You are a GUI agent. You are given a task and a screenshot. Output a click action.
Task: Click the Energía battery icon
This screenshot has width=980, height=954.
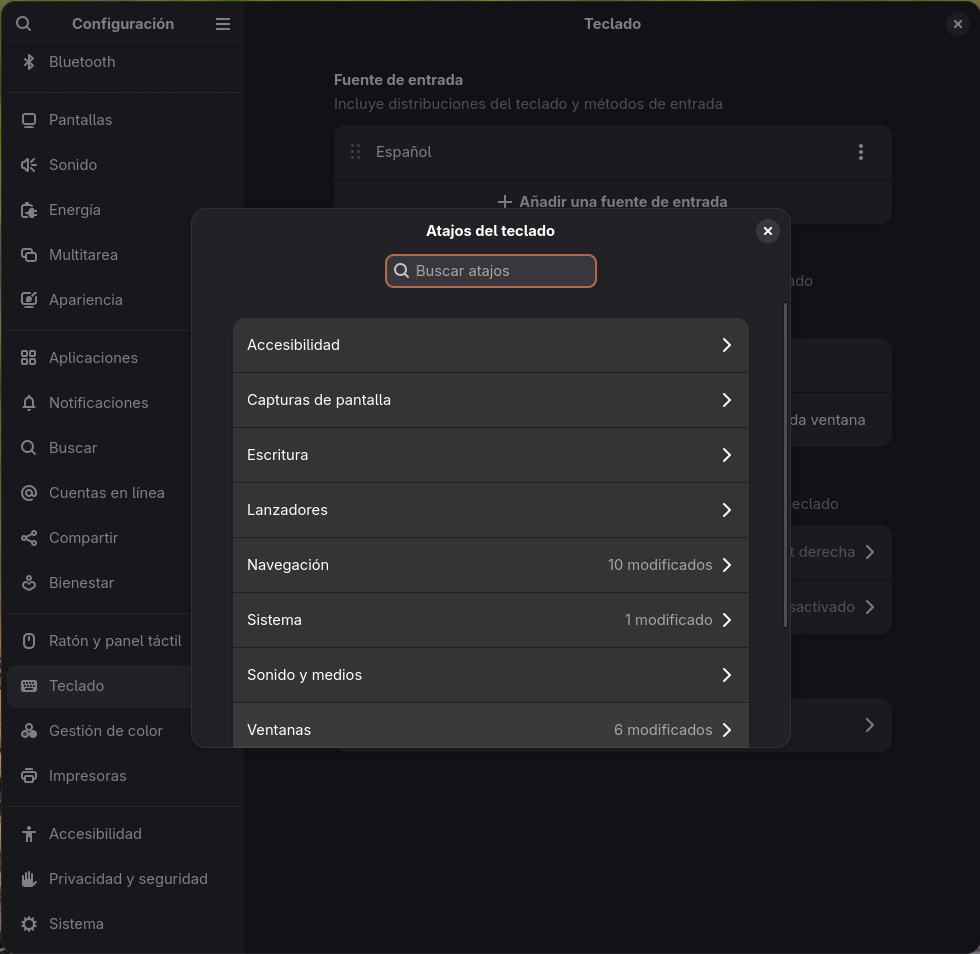29,210
